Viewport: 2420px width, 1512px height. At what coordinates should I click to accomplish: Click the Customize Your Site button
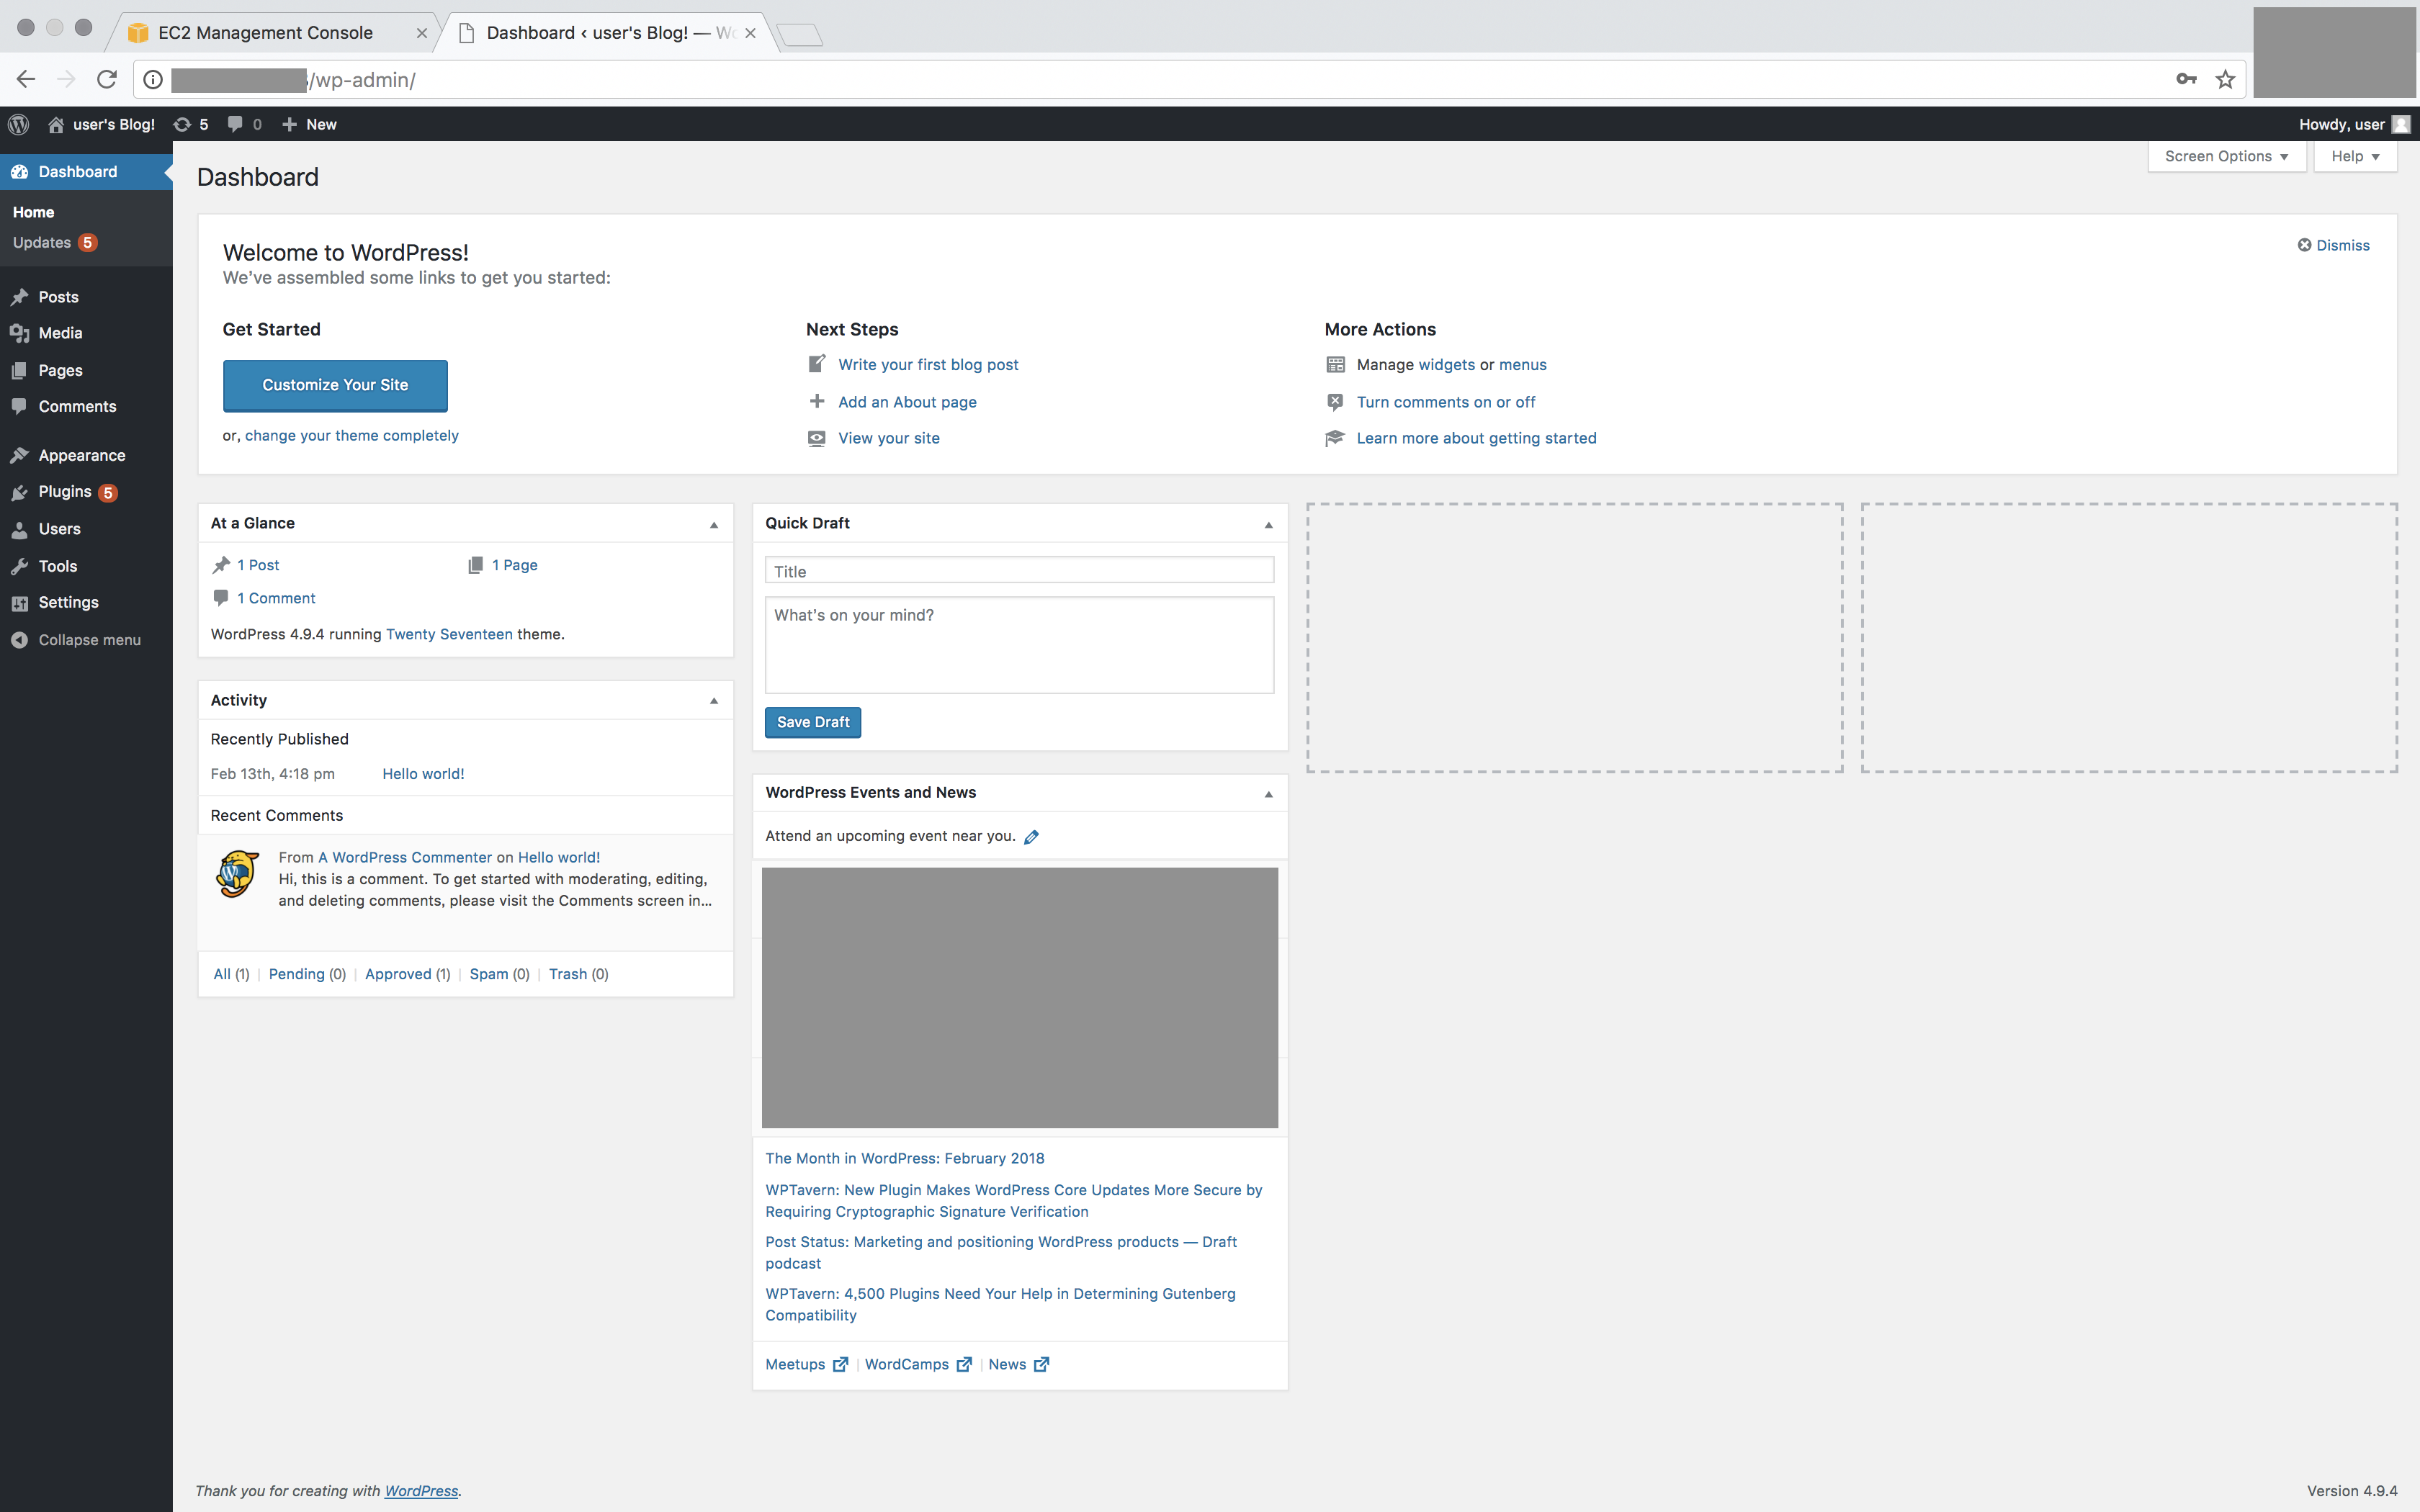point(335,385)
